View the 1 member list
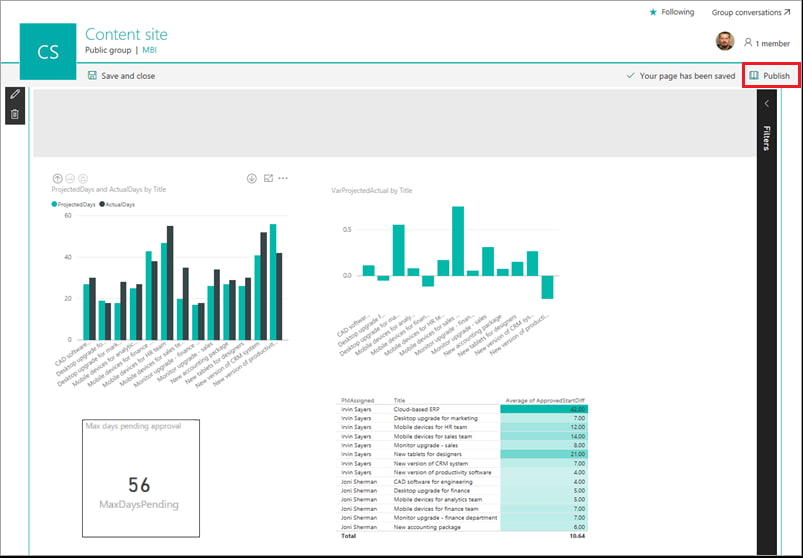 click(765, 43)
